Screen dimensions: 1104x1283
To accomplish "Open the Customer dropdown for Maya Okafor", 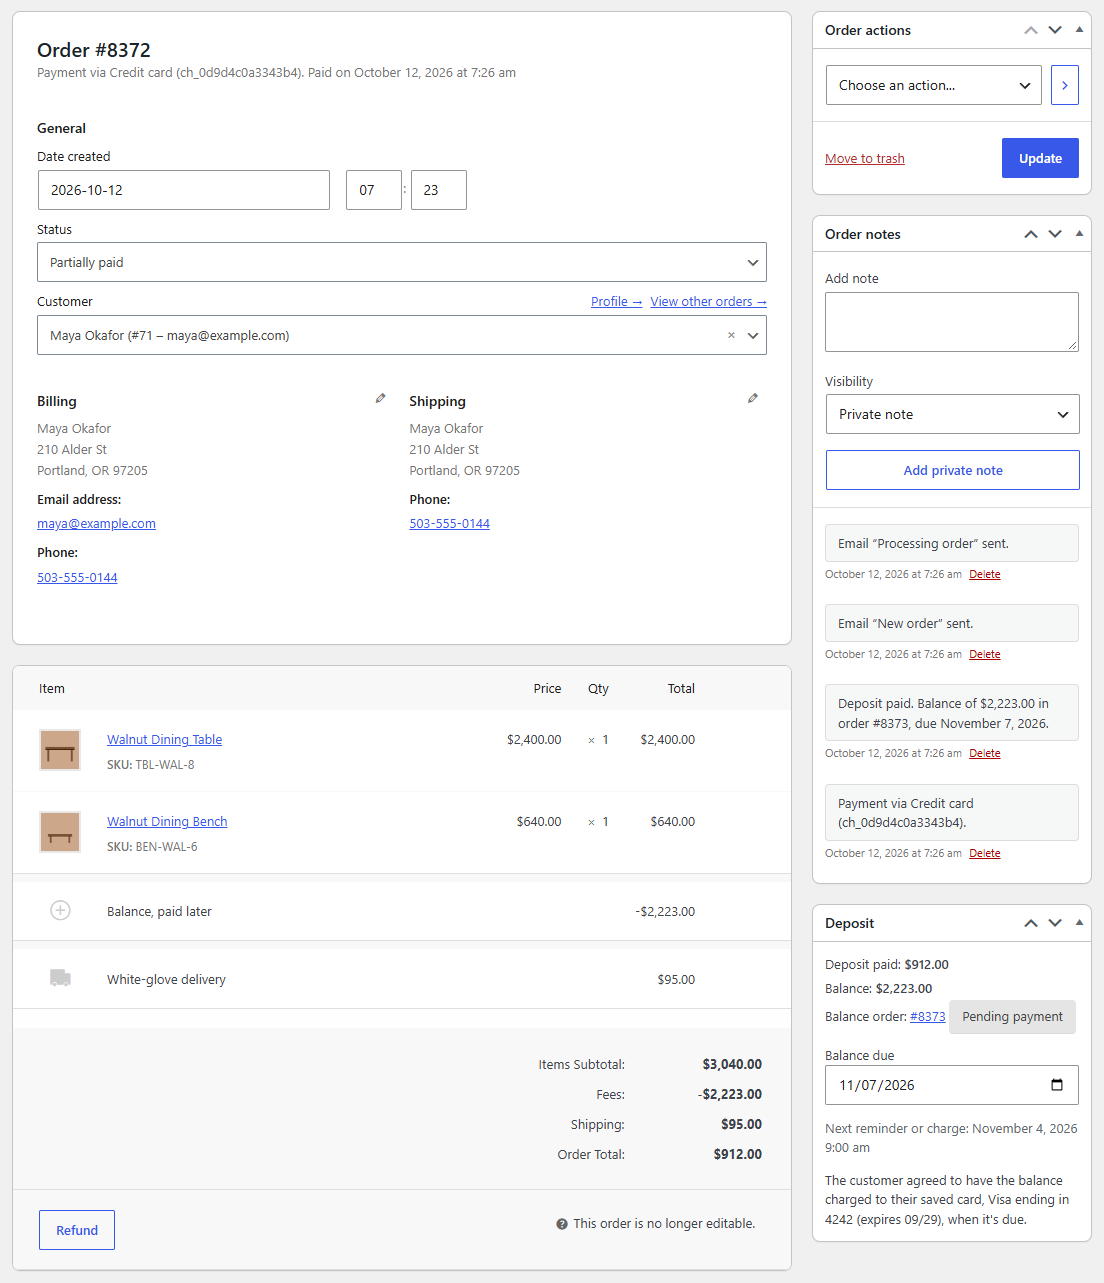I will pos(402,335).
